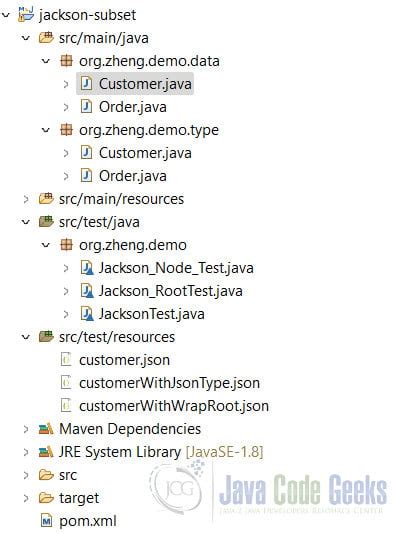Expand the Jackson_Node_Test.java node
Image resolution: width=394 pixels, height=534 pixels.
[x=66, y=268]
